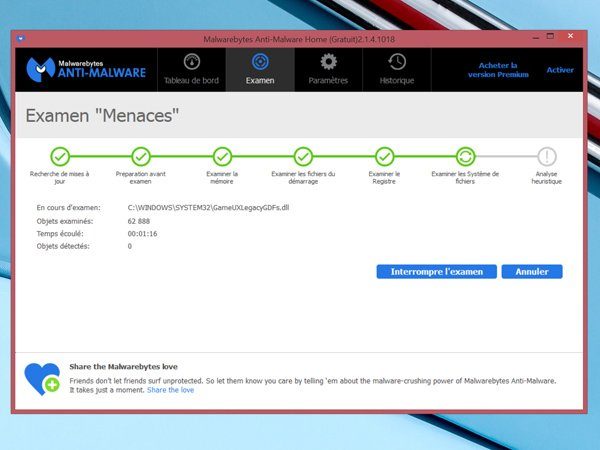Screen dimensions: 600x450
Task: Click the Objets examinés label
Action: pos(65,221)
